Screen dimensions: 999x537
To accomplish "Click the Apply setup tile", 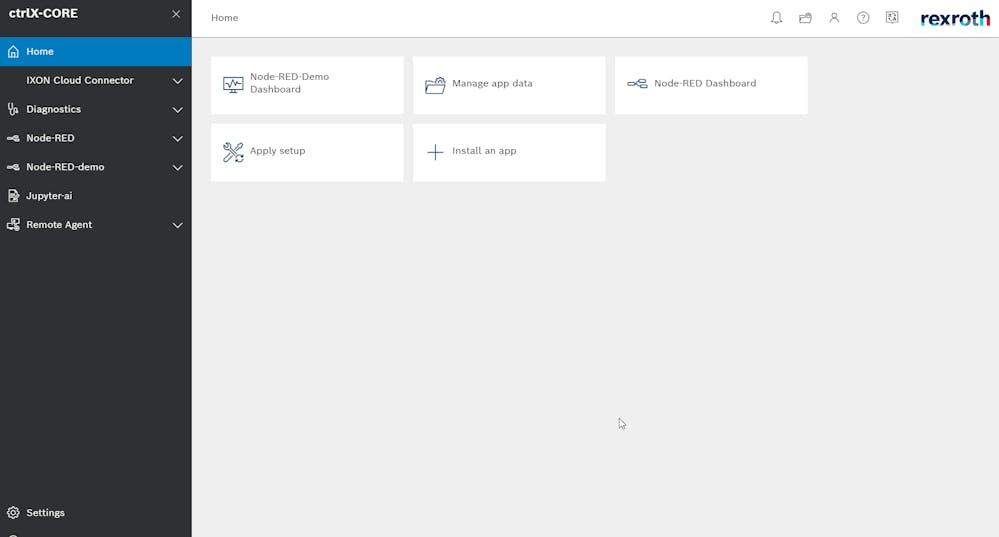I will coord(307,153).
